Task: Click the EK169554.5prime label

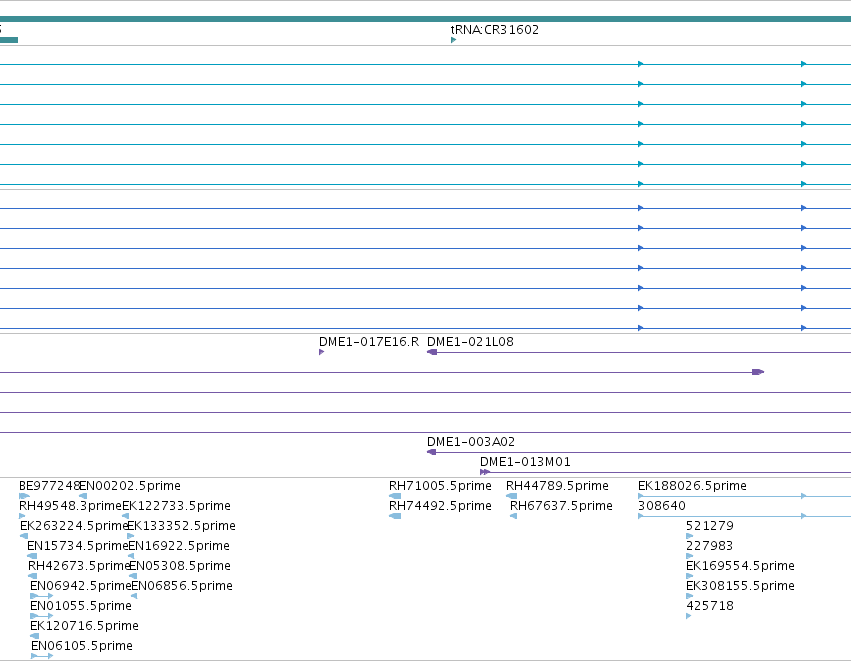Action: coord(740,566)
